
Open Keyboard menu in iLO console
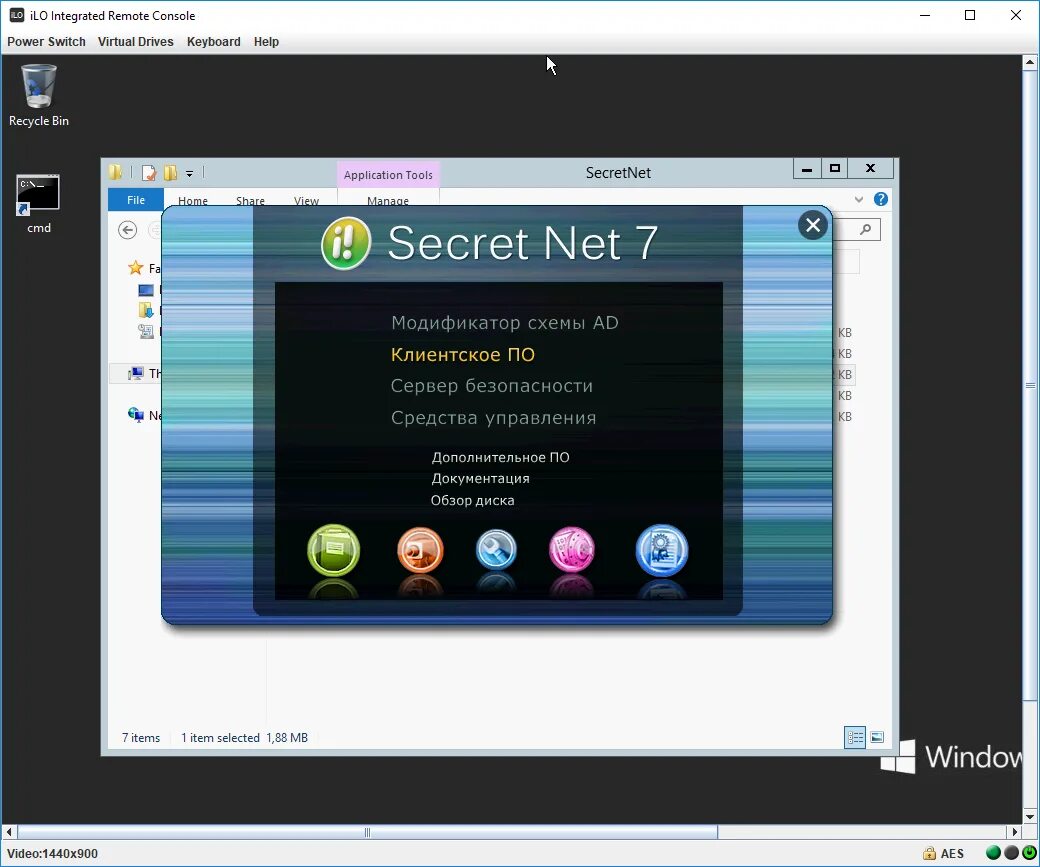[x=214, y=42]
